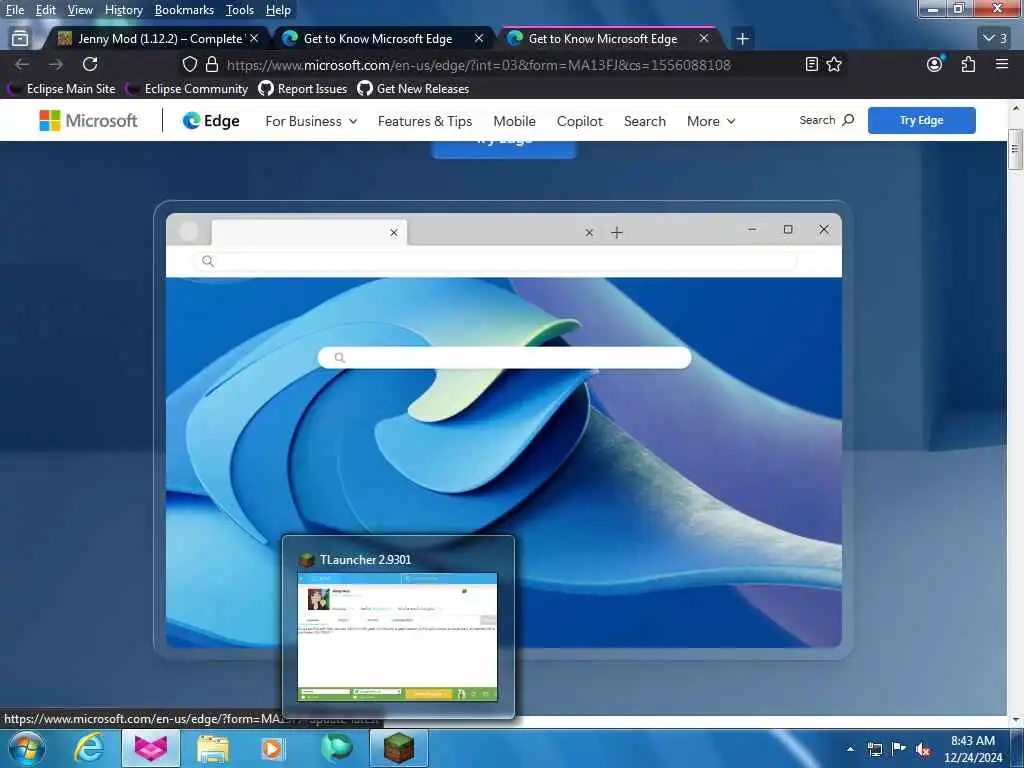
Task: Open the Help menu
Action: click(x=278, y=10)
